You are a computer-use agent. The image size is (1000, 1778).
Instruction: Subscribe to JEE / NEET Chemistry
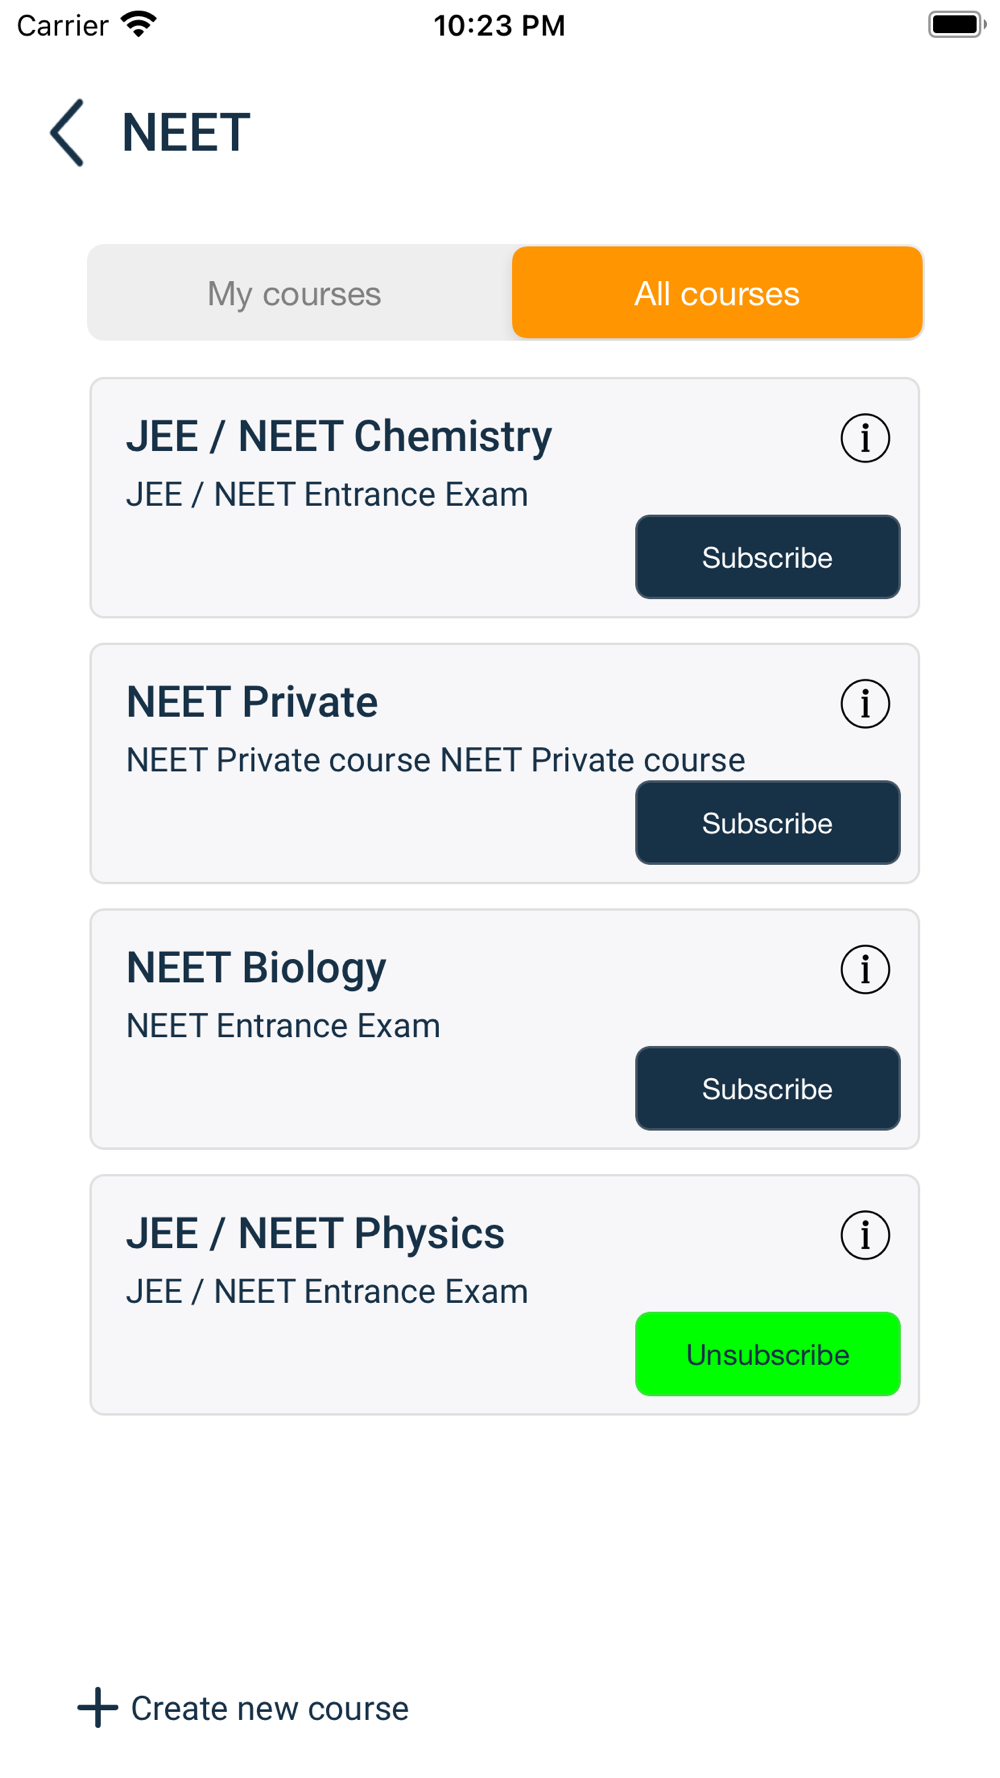point(767,557)
